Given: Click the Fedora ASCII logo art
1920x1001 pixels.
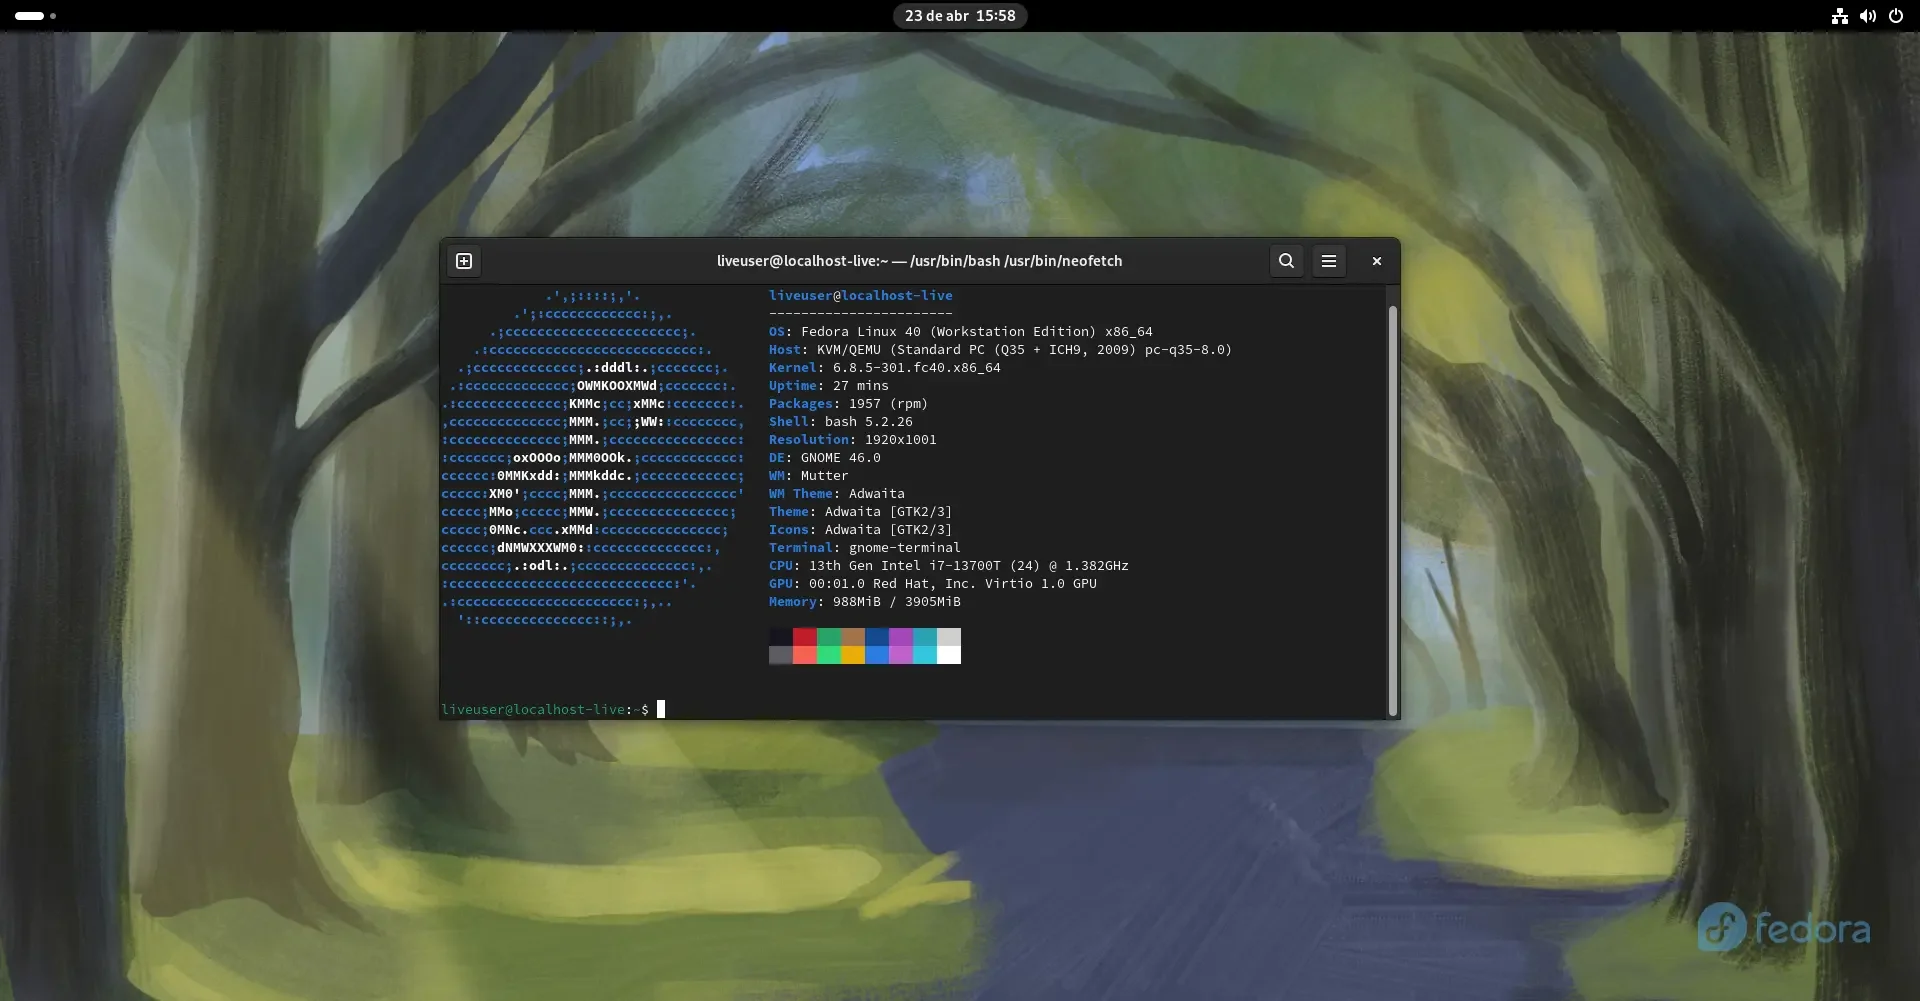Looking at the screenshot, I should pyautogui.click(x=593, y=458).
